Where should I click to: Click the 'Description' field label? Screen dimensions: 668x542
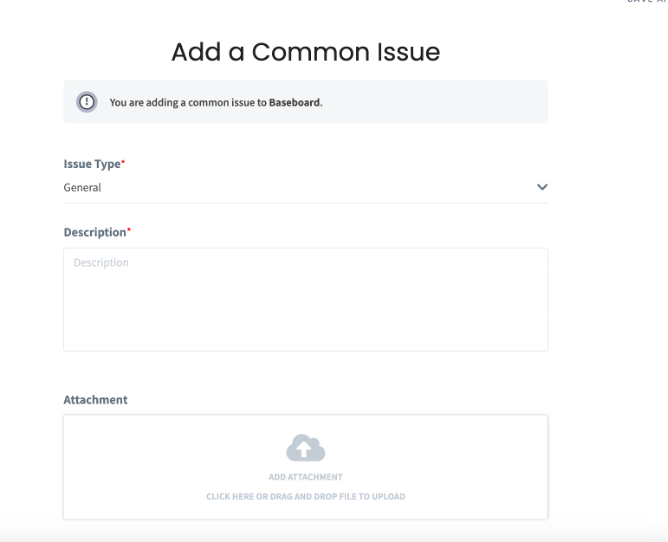[95, 232]
